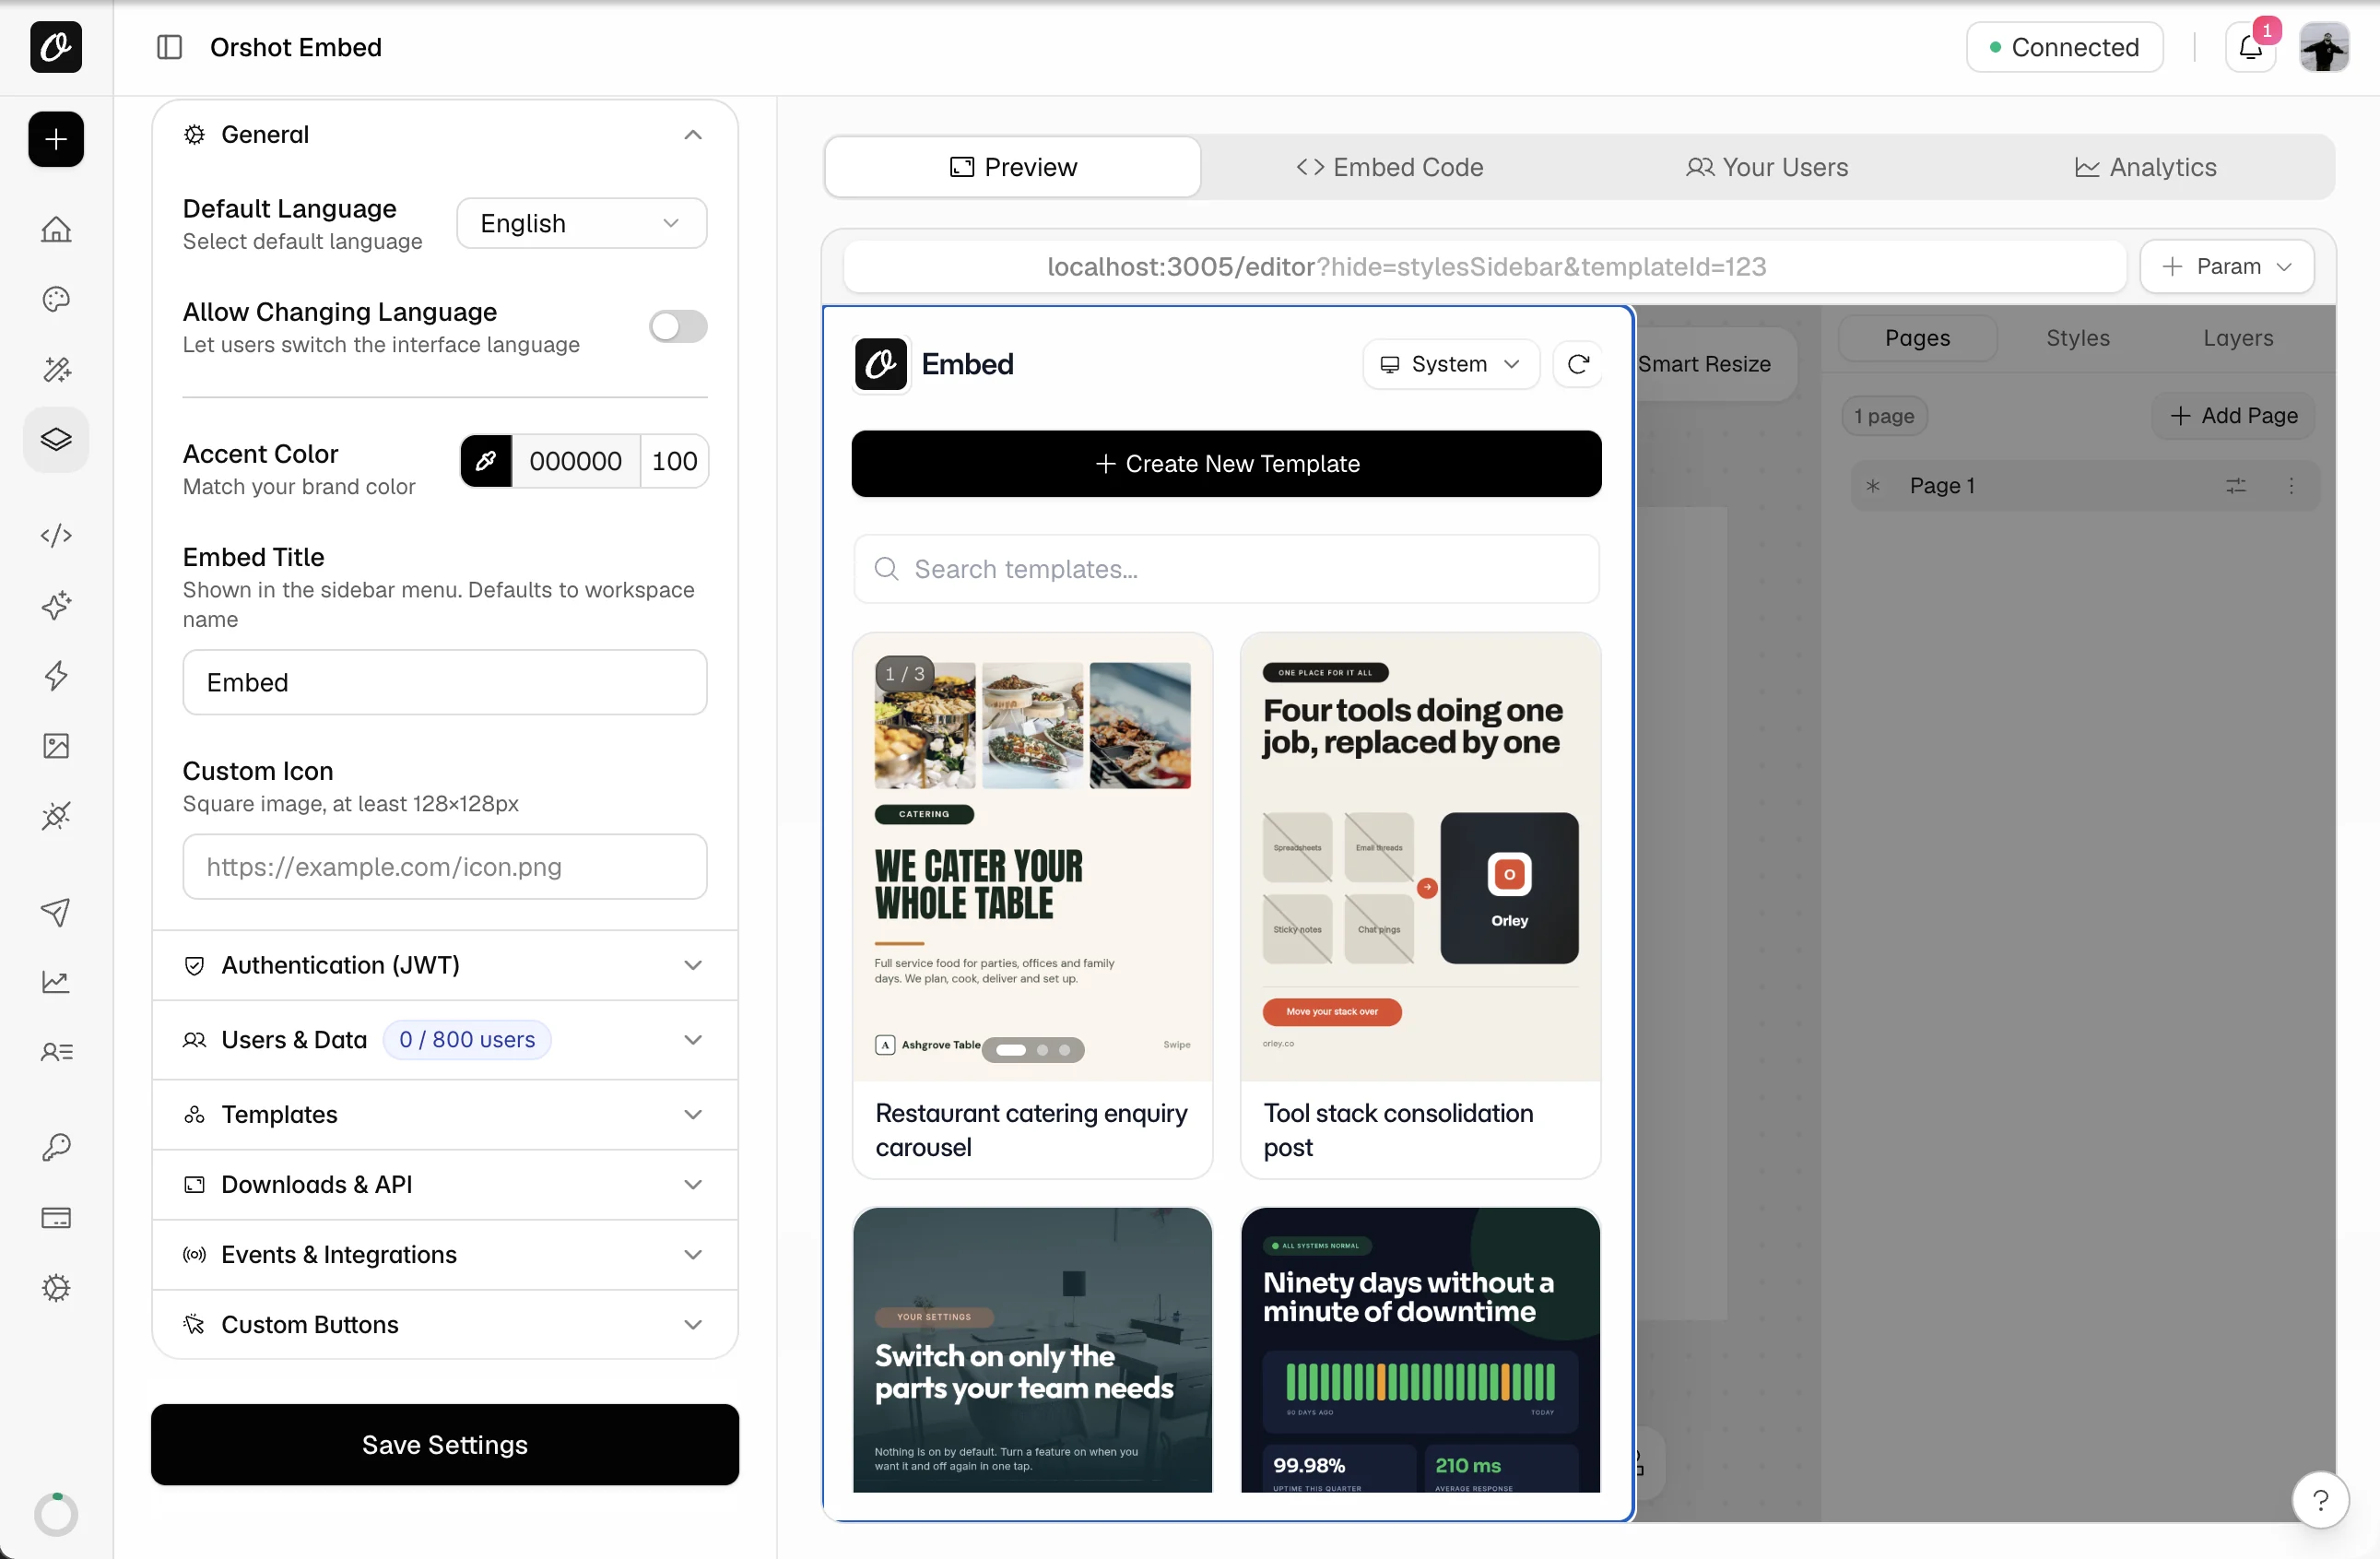Open the credit card billing icon
This screenshot has height=1559, width=2380.
tap(56, 1217)
